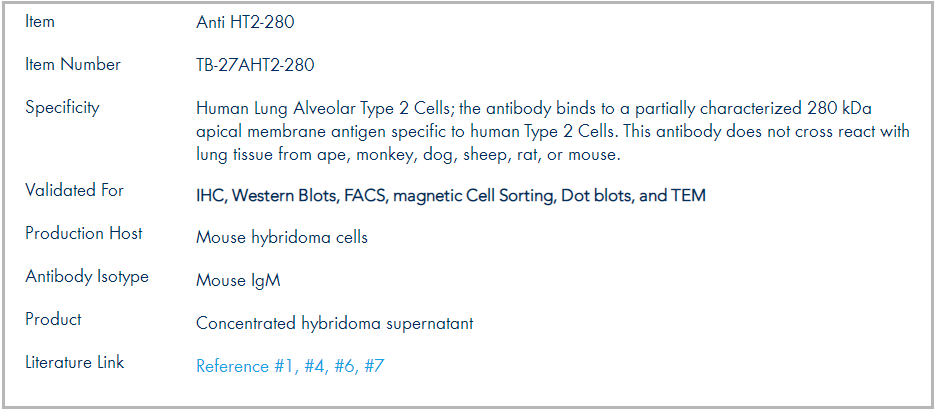Click the Item label
Viewport: 938px width, 412px height.
39,22
